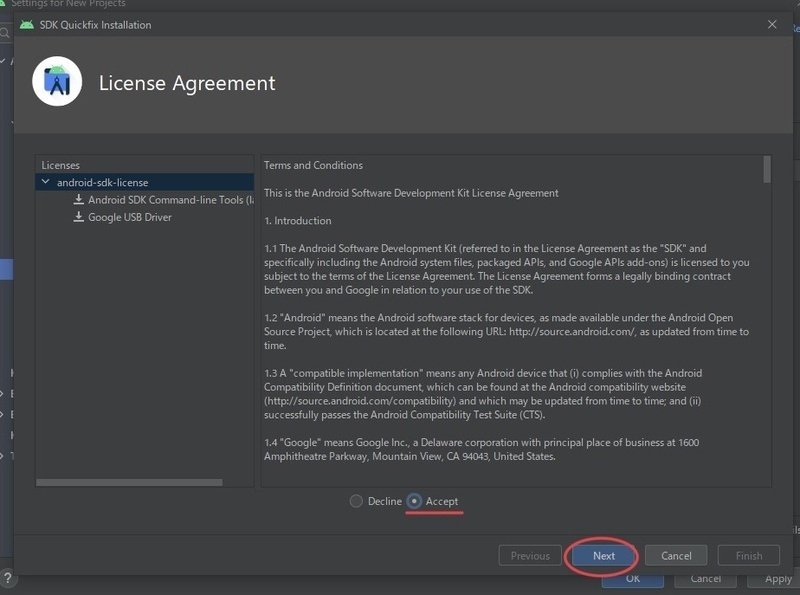Viewport: 800px width, 595px height.
Task: Click the Licenses panel label
Action: [x=60, y=165]
